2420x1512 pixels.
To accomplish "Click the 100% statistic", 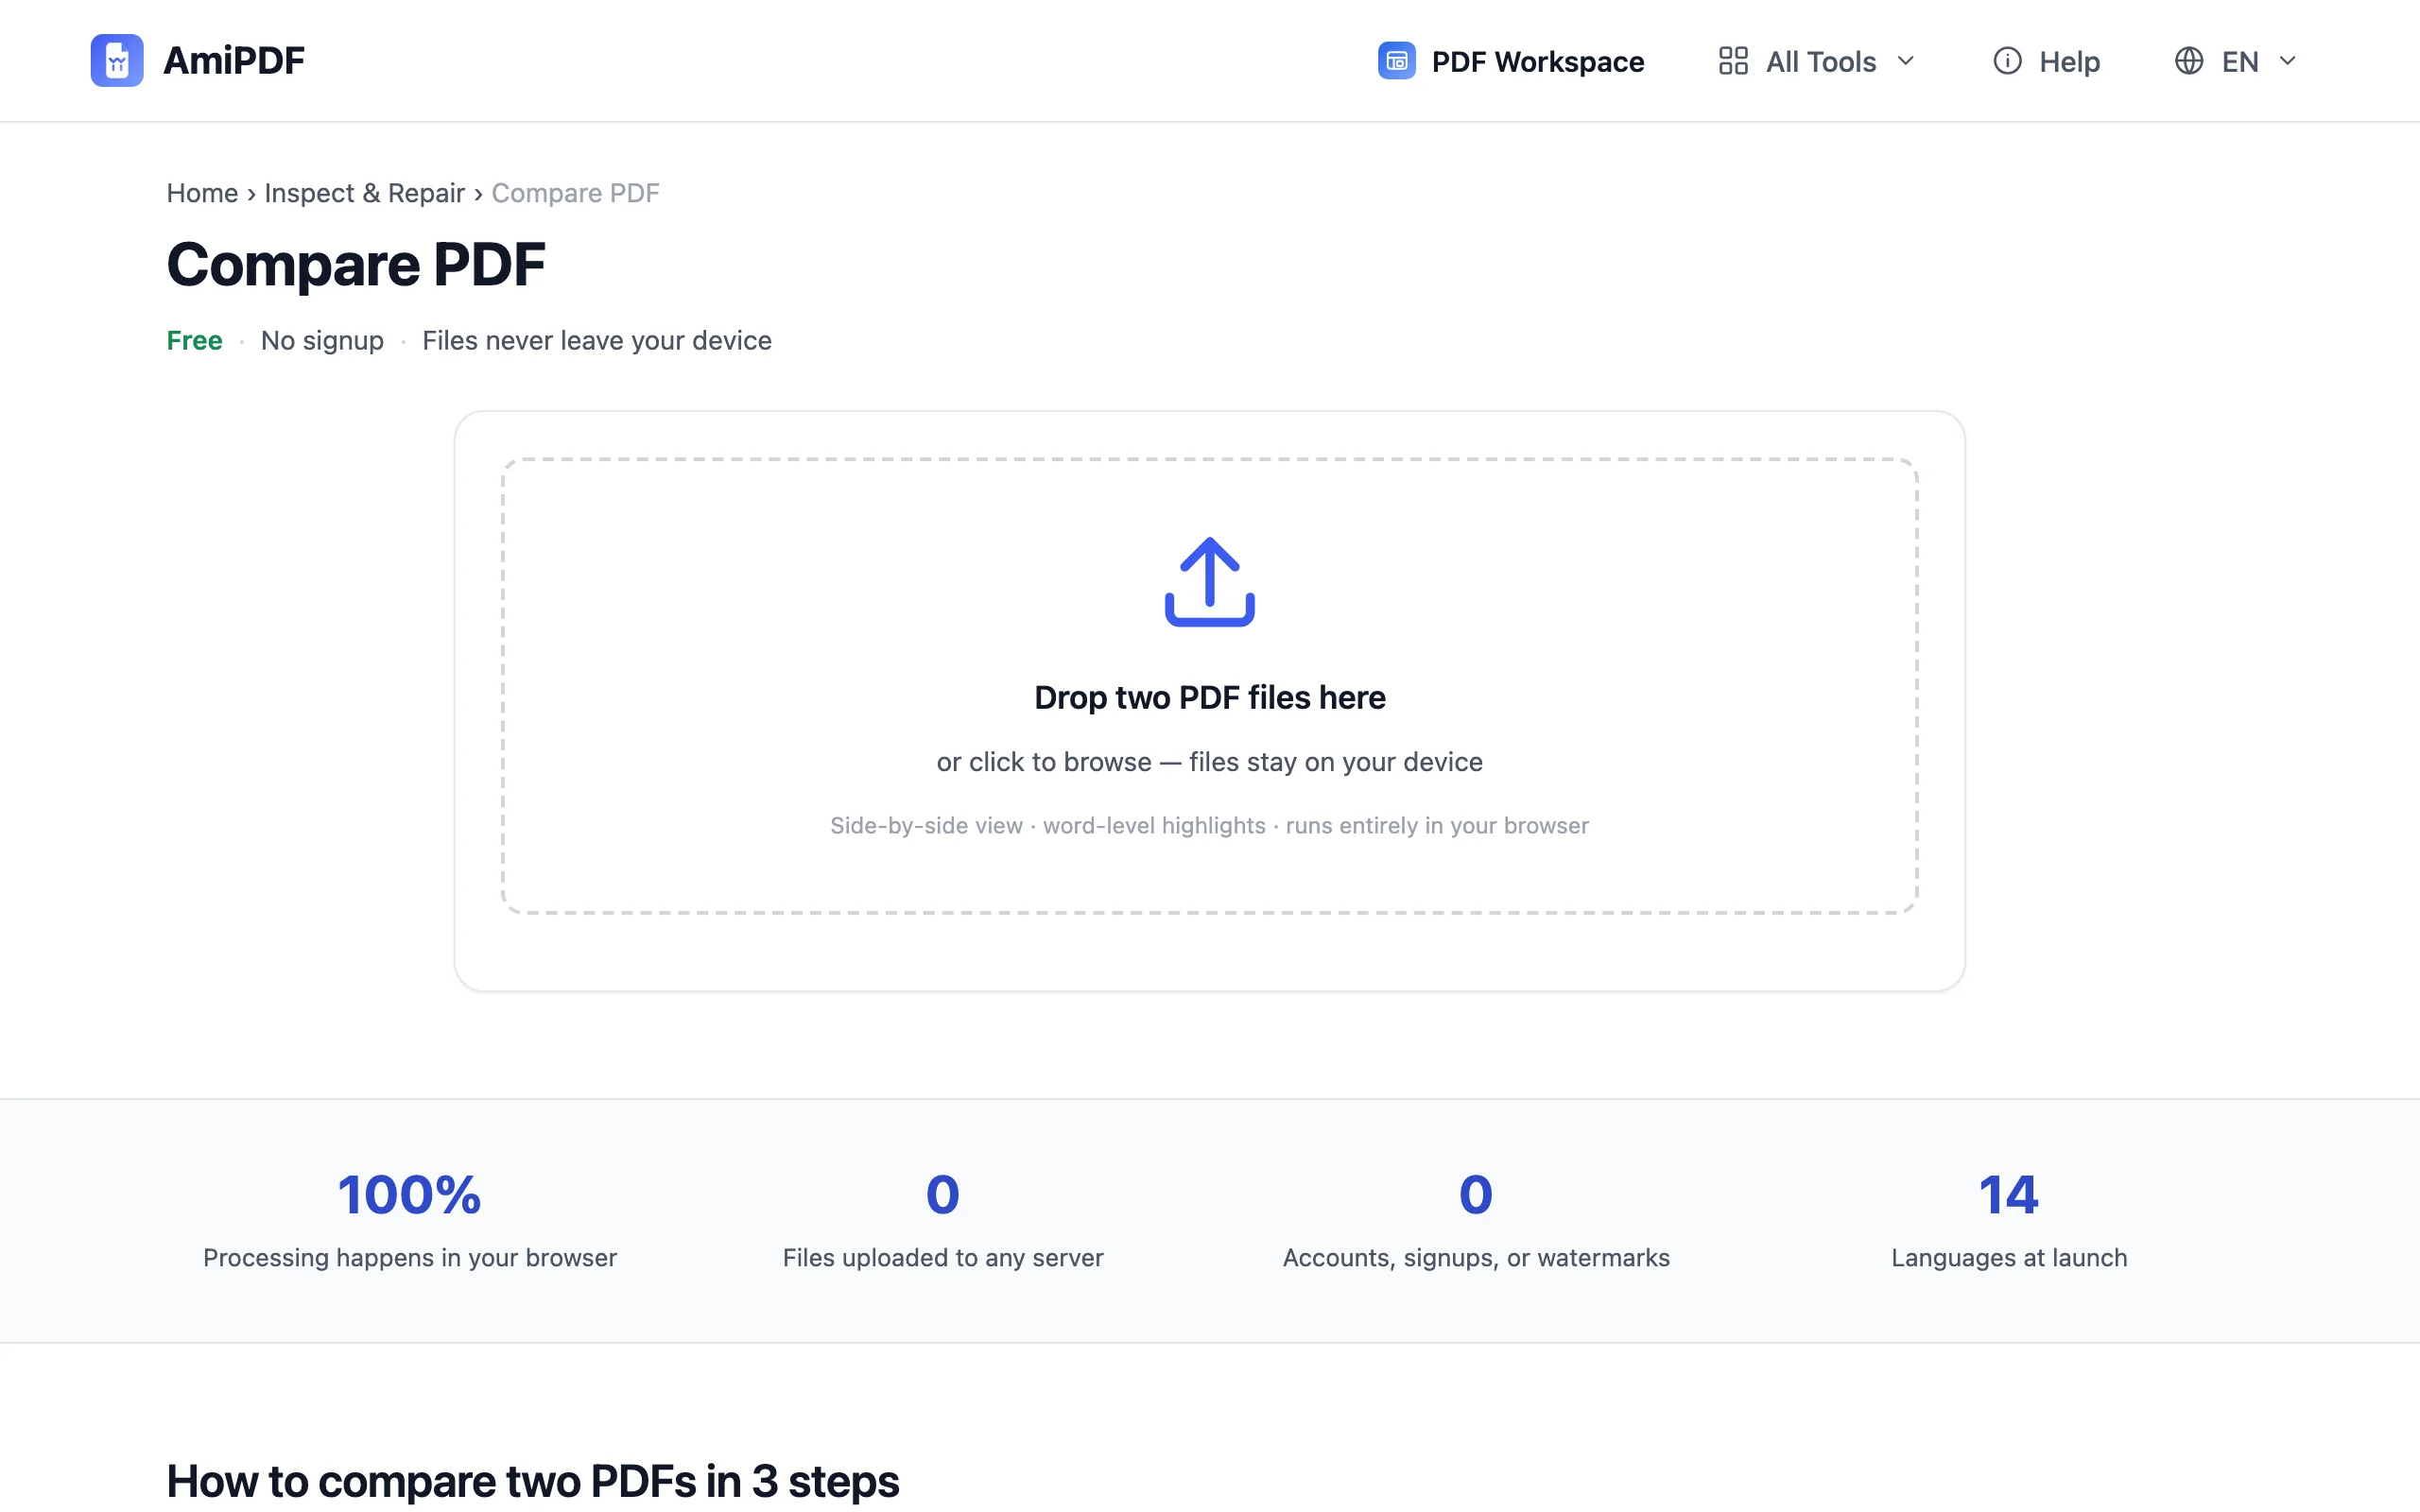I will click(x=410, y=1195).
